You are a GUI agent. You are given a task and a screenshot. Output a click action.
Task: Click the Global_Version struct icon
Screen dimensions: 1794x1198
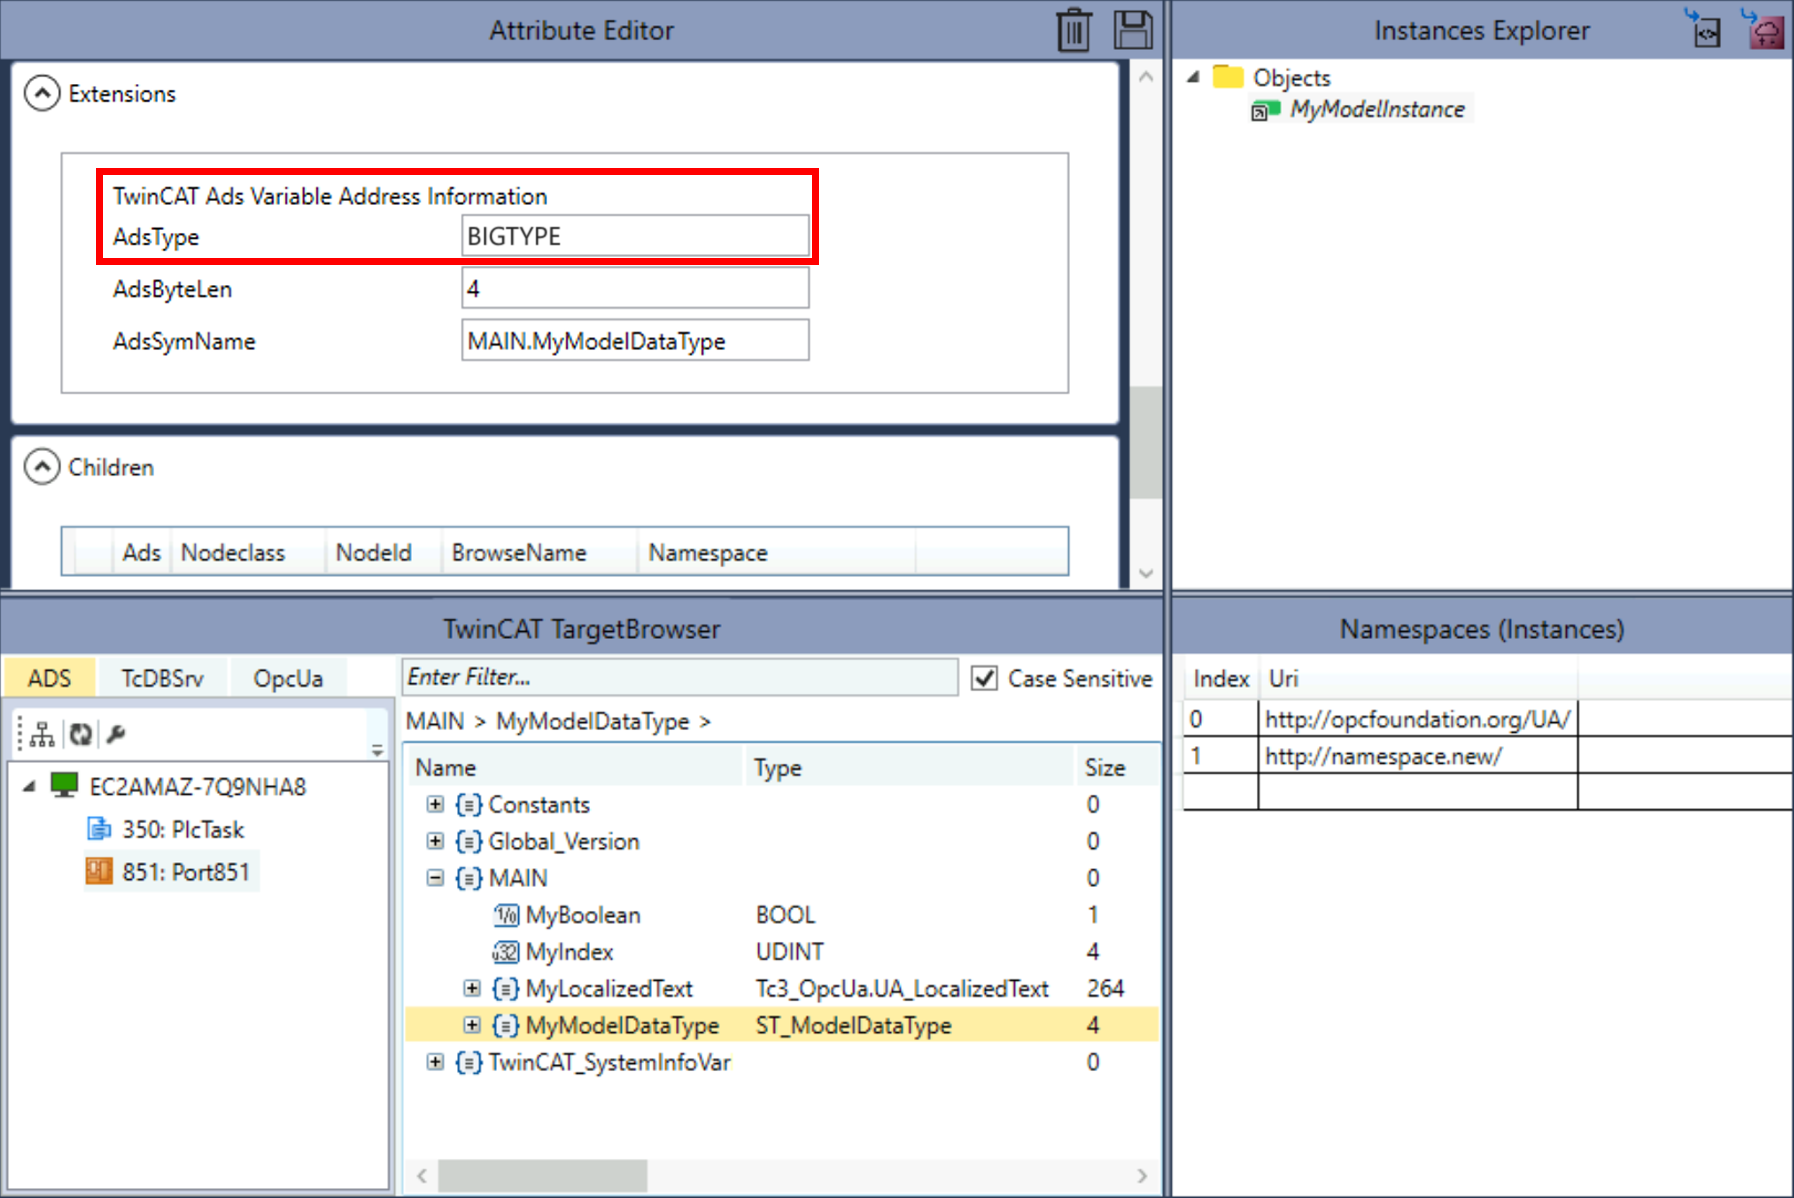pos(468,841)
